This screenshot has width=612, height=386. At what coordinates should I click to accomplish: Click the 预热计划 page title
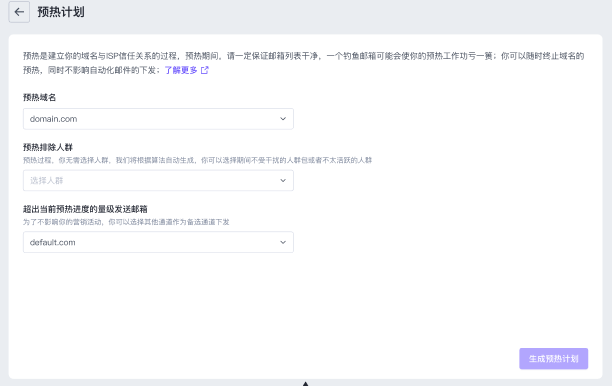point(61,12)
